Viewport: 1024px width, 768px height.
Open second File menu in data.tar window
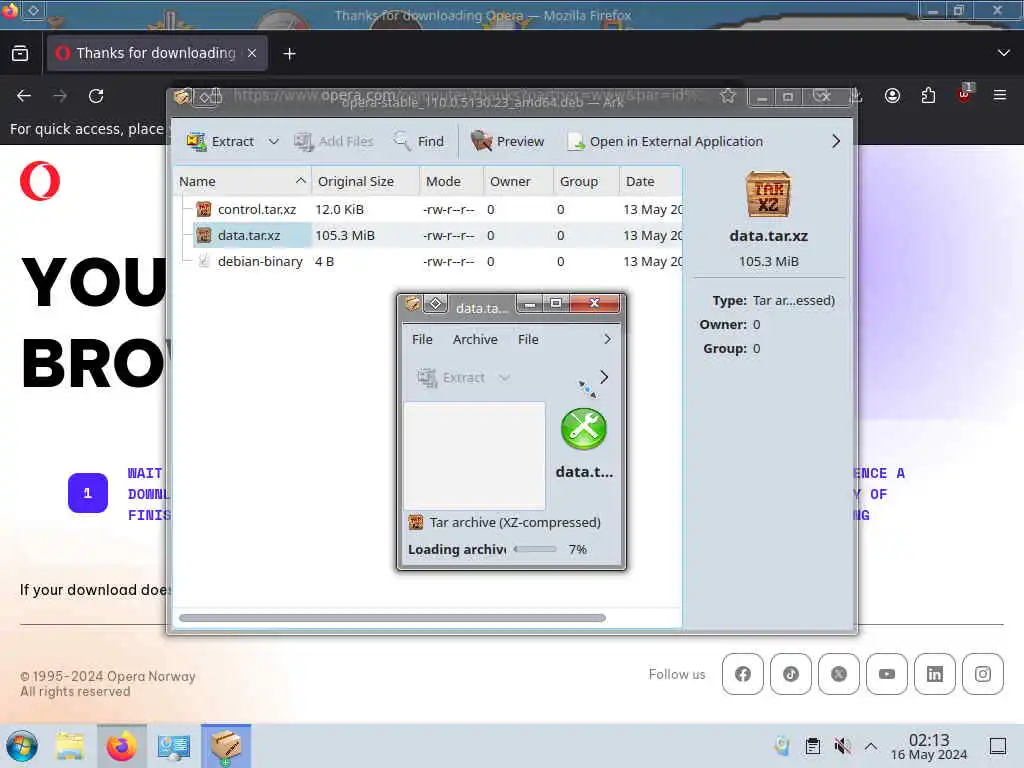(528, 340)
